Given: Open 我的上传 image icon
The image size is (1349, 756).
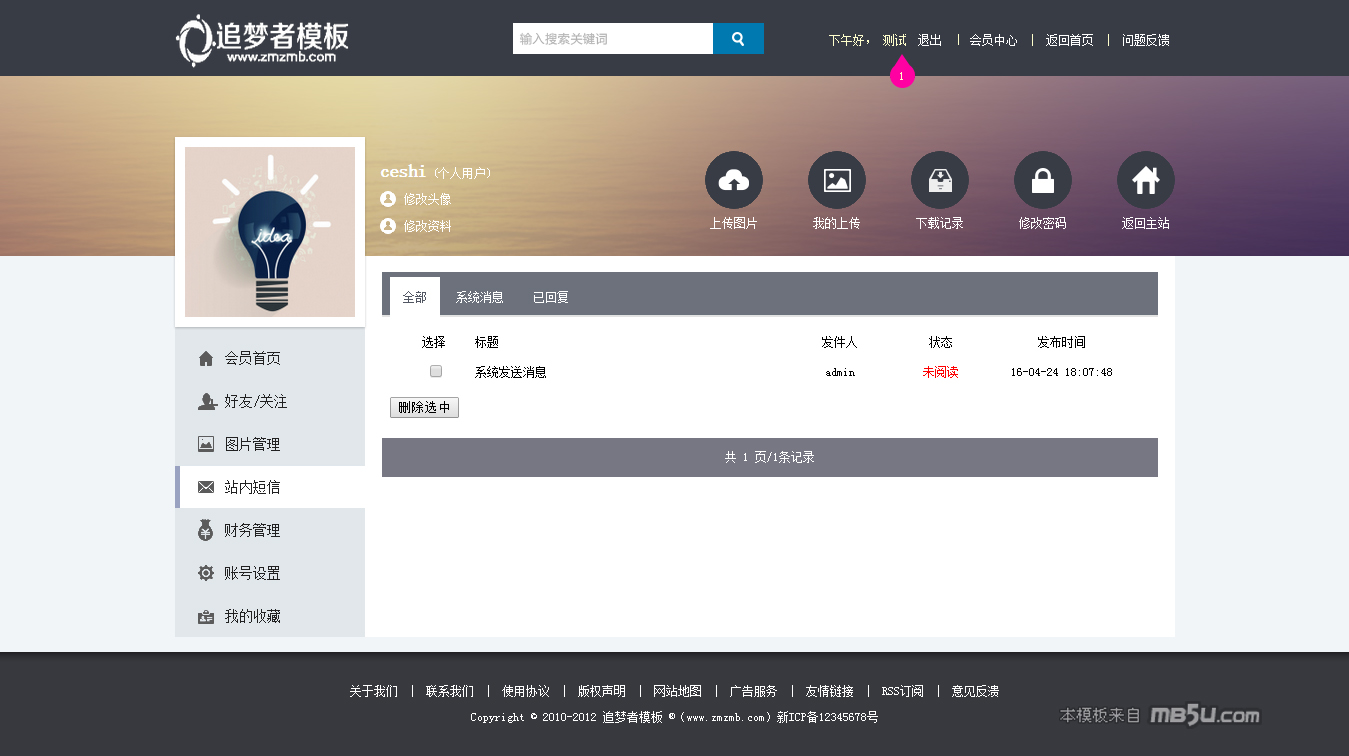Looking at the screenshot, I should point(836,181).
